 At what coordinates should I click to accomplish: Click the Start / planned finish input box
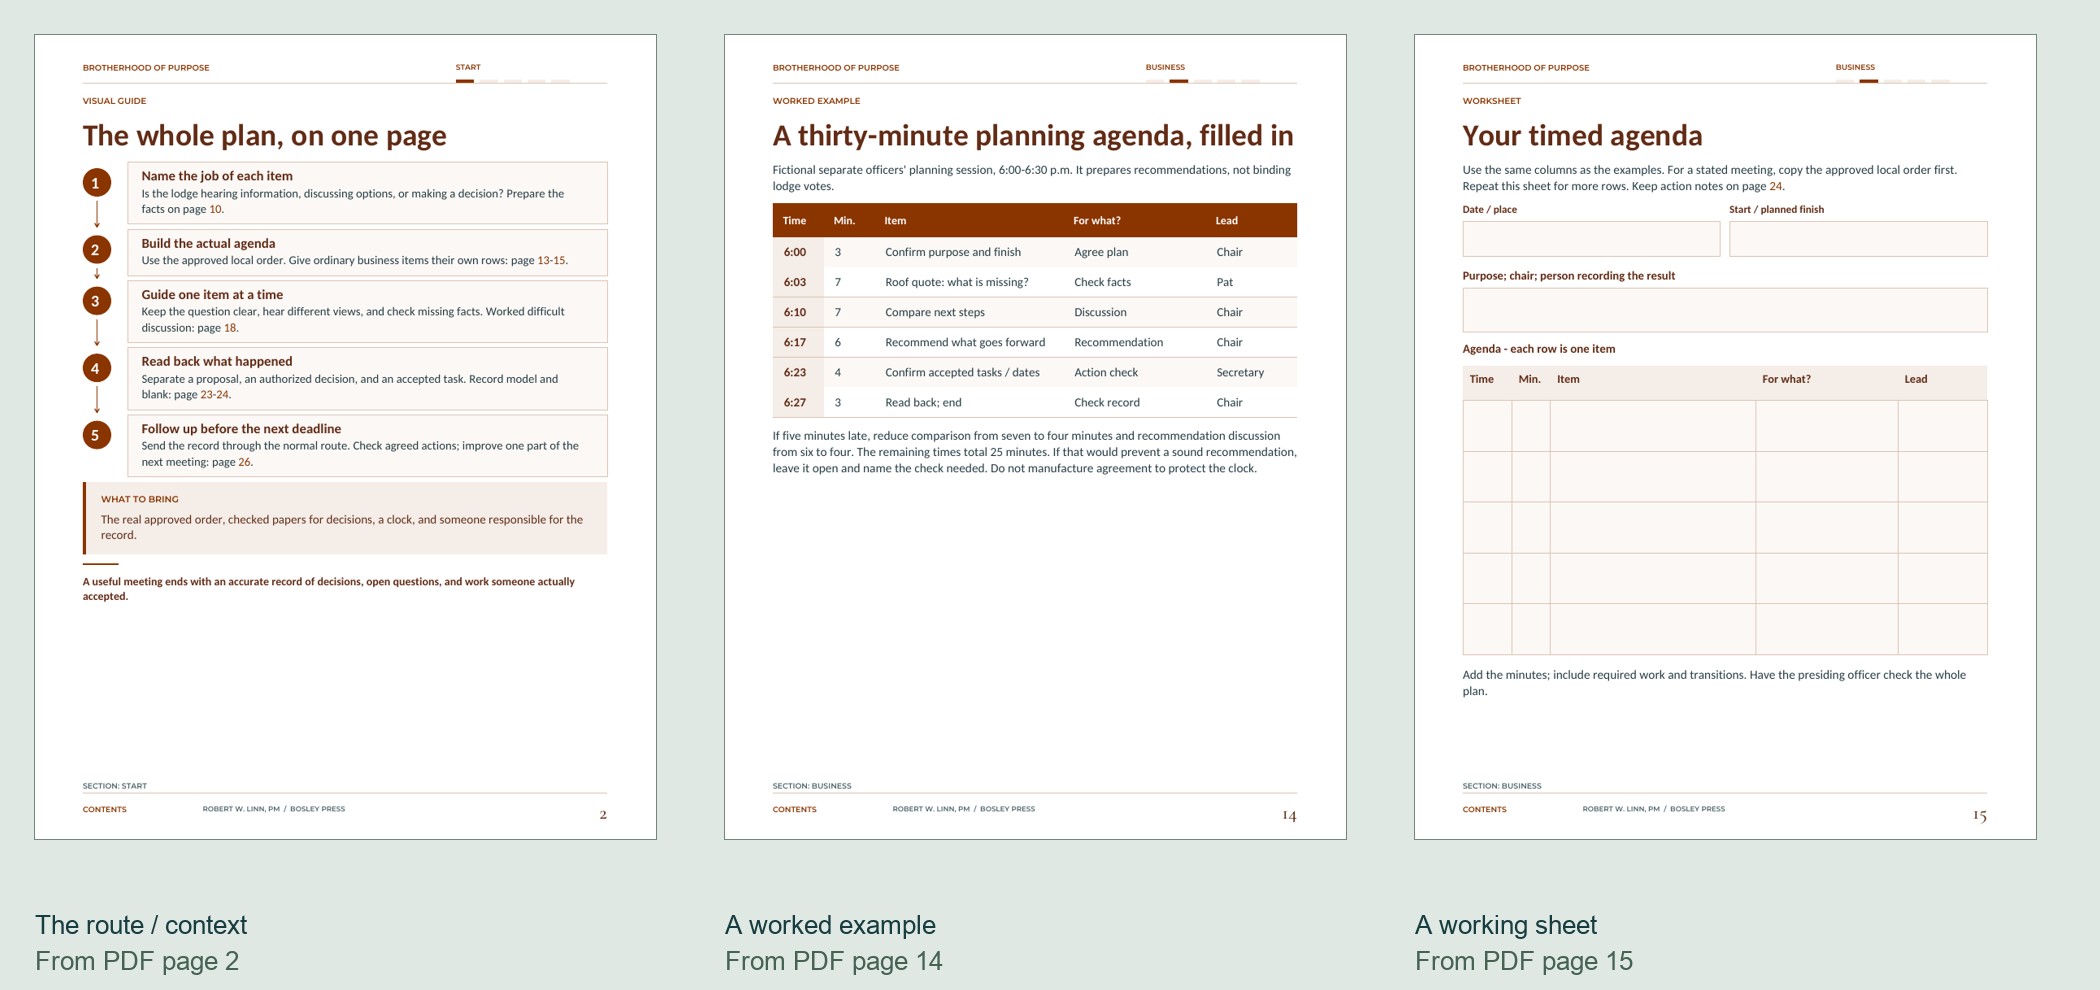pos(1858,239)
